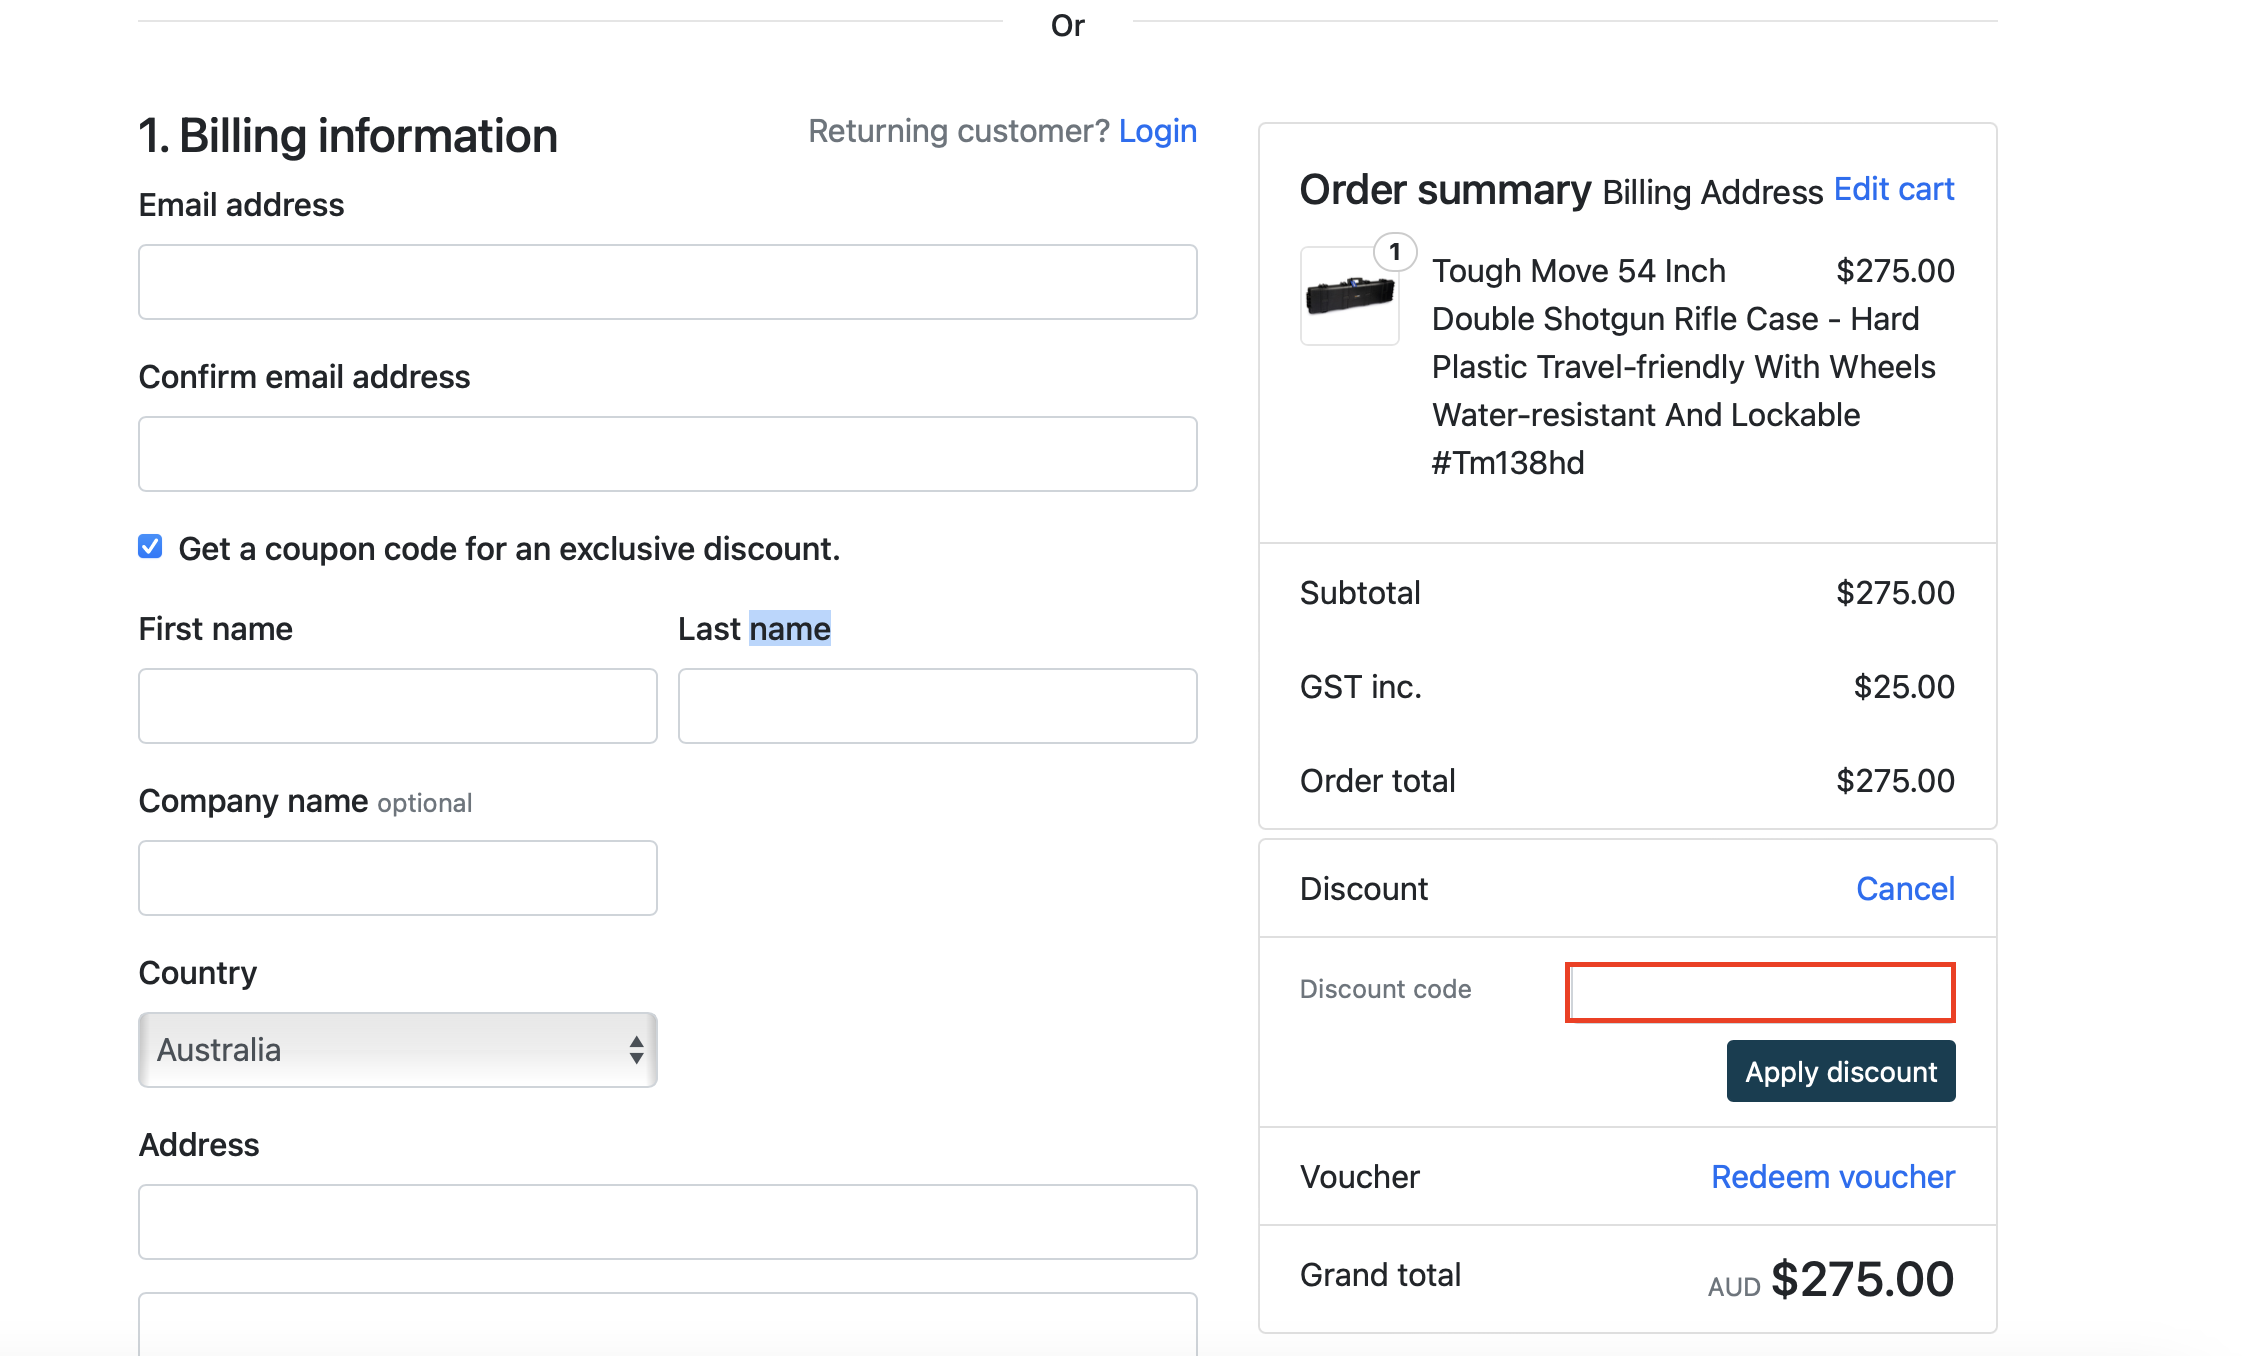Viewport: 2242px width, 1356px height.
Task: Click the Login link for returning customers
Action: click(1158, 130)
